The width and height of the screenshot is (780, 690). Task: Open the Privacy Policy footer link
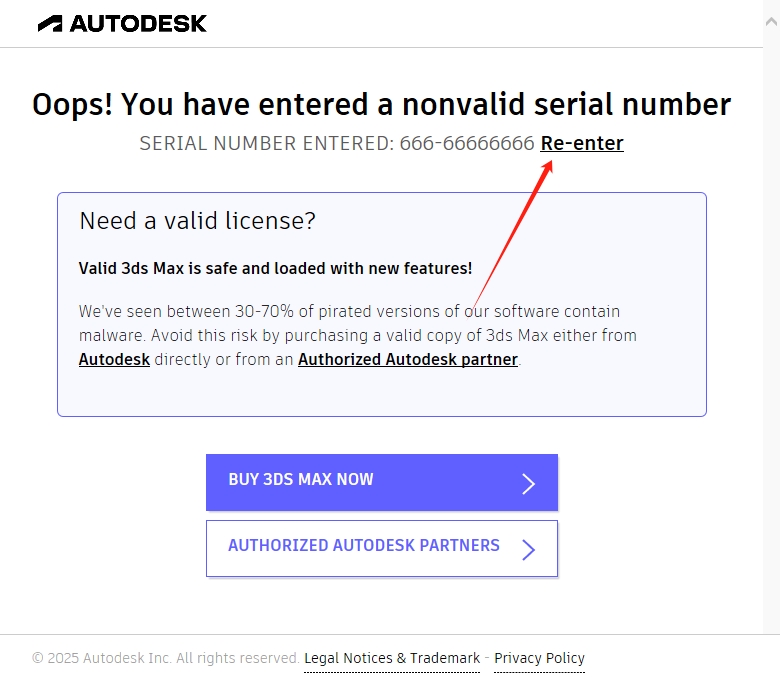pyautogui.click(x=539, y=658)
